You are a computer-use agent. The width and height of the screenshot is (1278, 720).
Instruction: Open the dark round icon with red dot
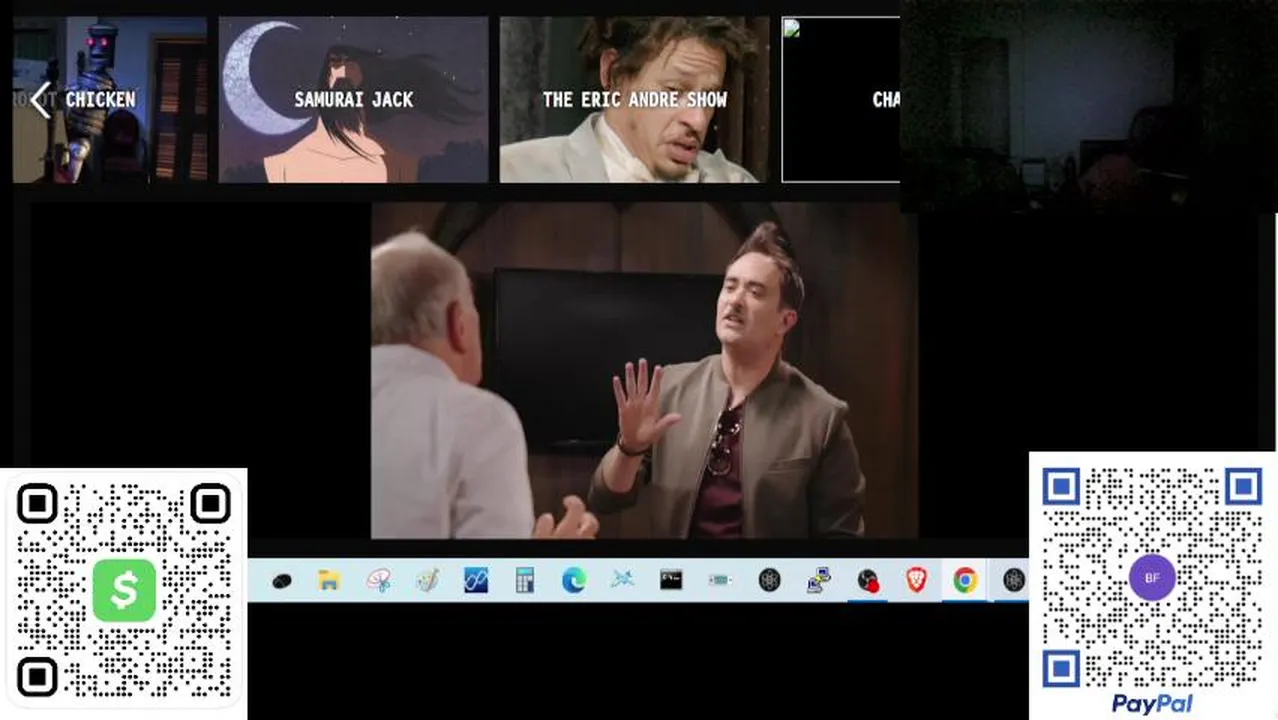pos(867,580)
